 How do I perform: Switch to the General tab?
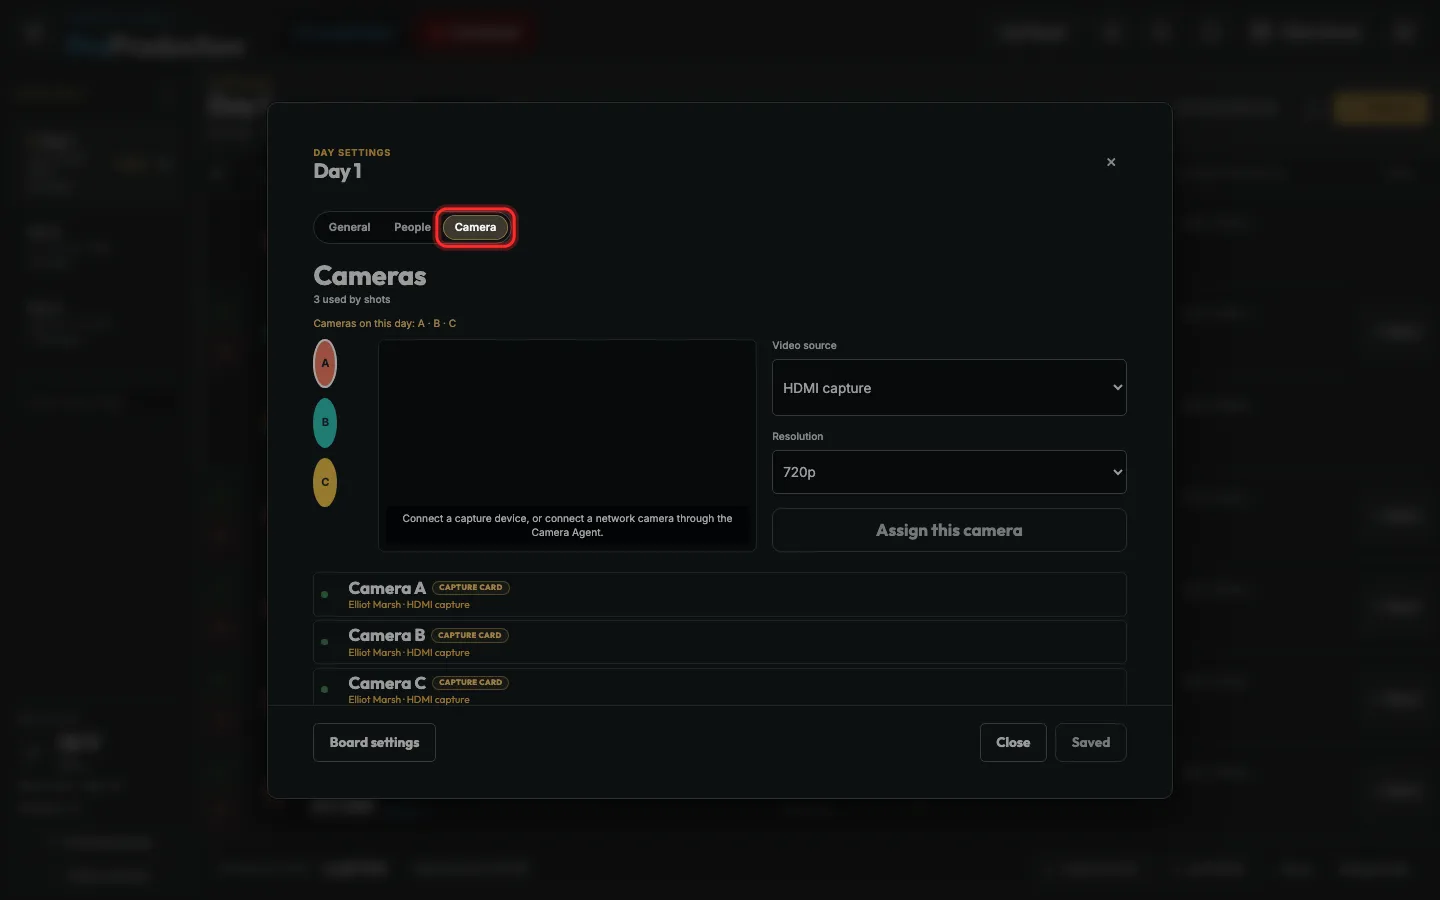pos(349,227)
